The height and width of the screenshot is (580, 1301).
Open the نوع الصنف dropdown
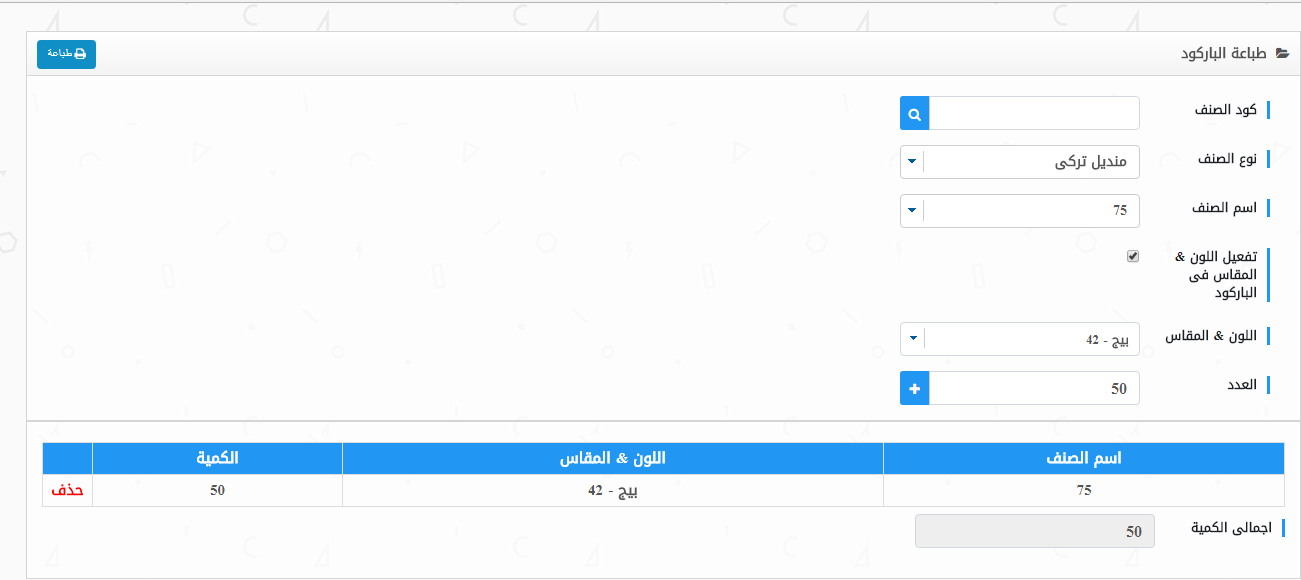point(912,162)
